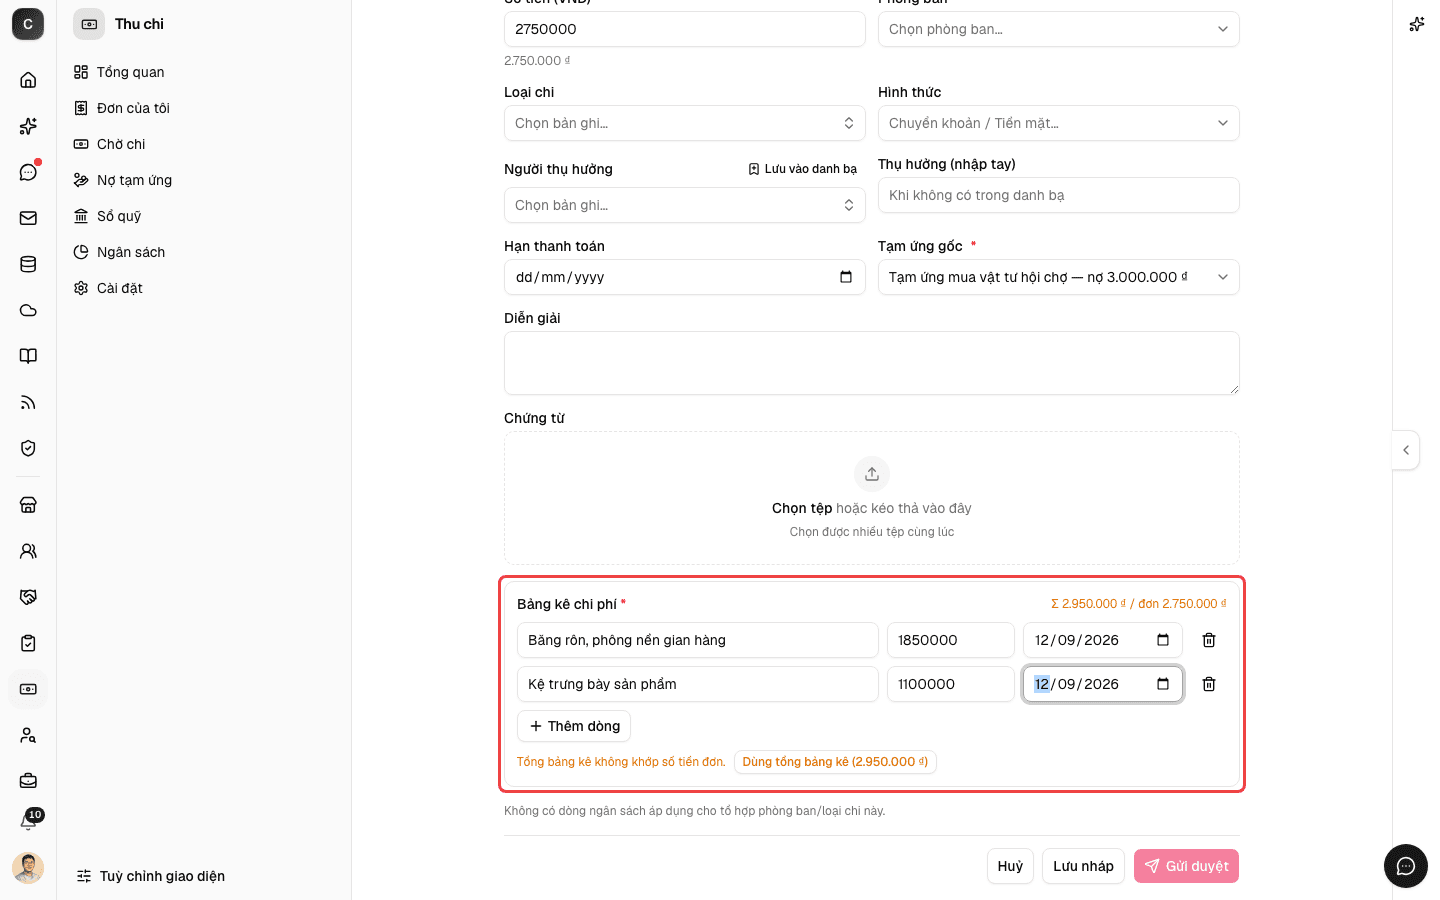Screen dimensions: 1440x900
Task: Click the user avatar photo at bottom left
Action: (x=28, y=867)
